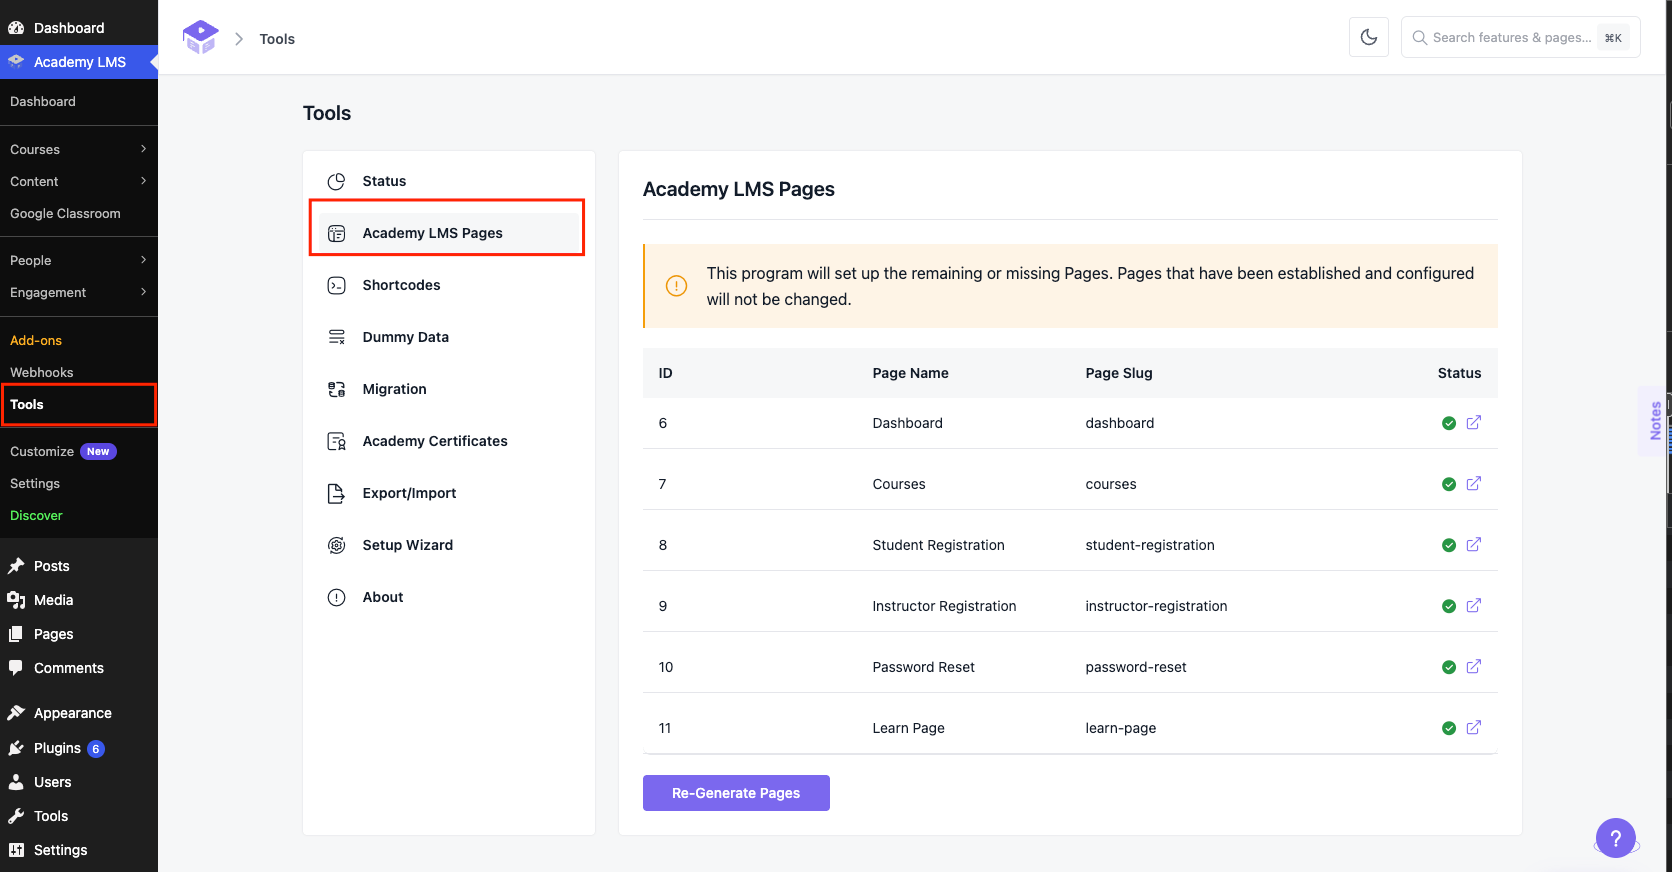
Task: Focus the Search features & pages field
Action: click(x=1520, y=37)
